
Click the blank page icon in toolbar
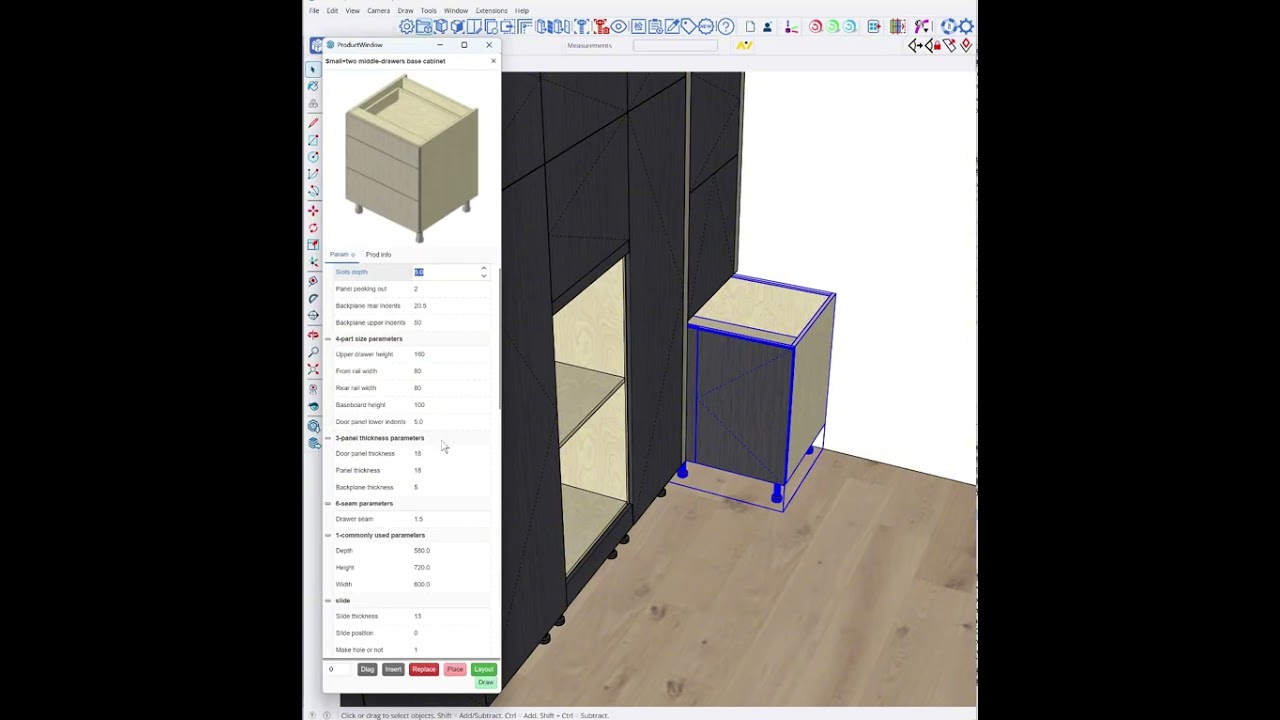point(750,26)
